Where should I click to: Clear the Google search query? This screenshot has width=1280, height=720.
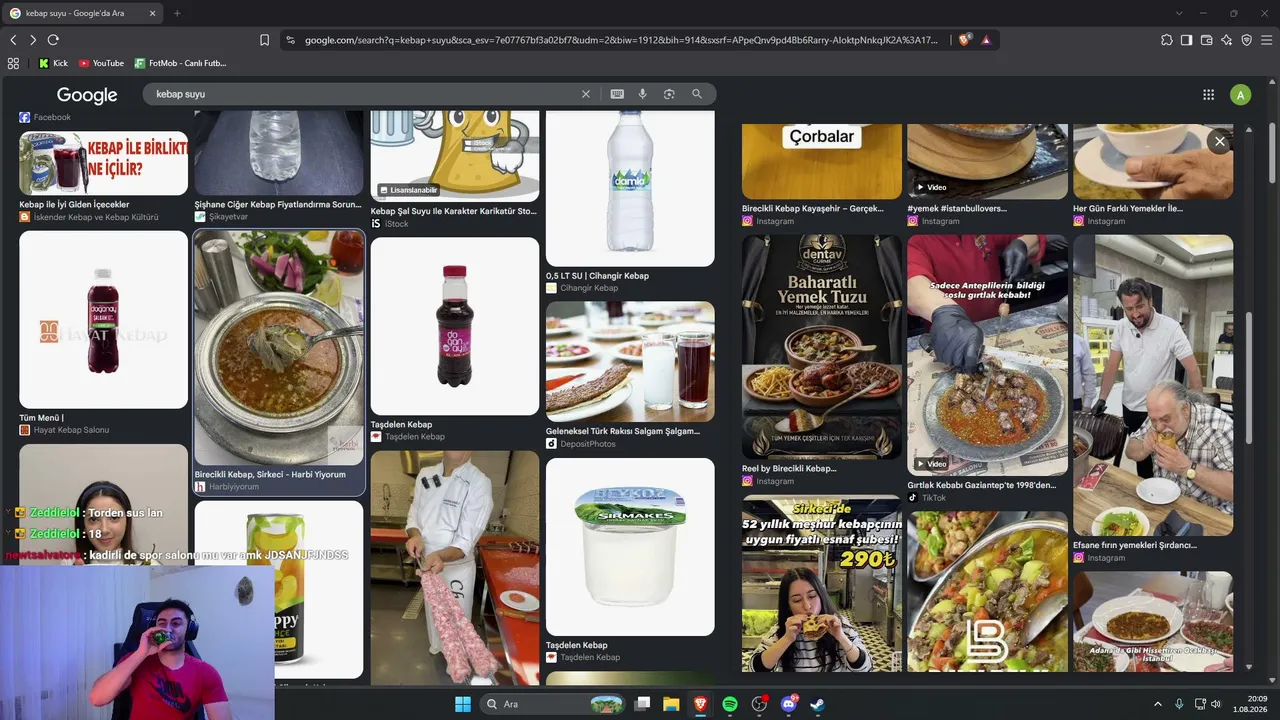(x=586, y=94)
